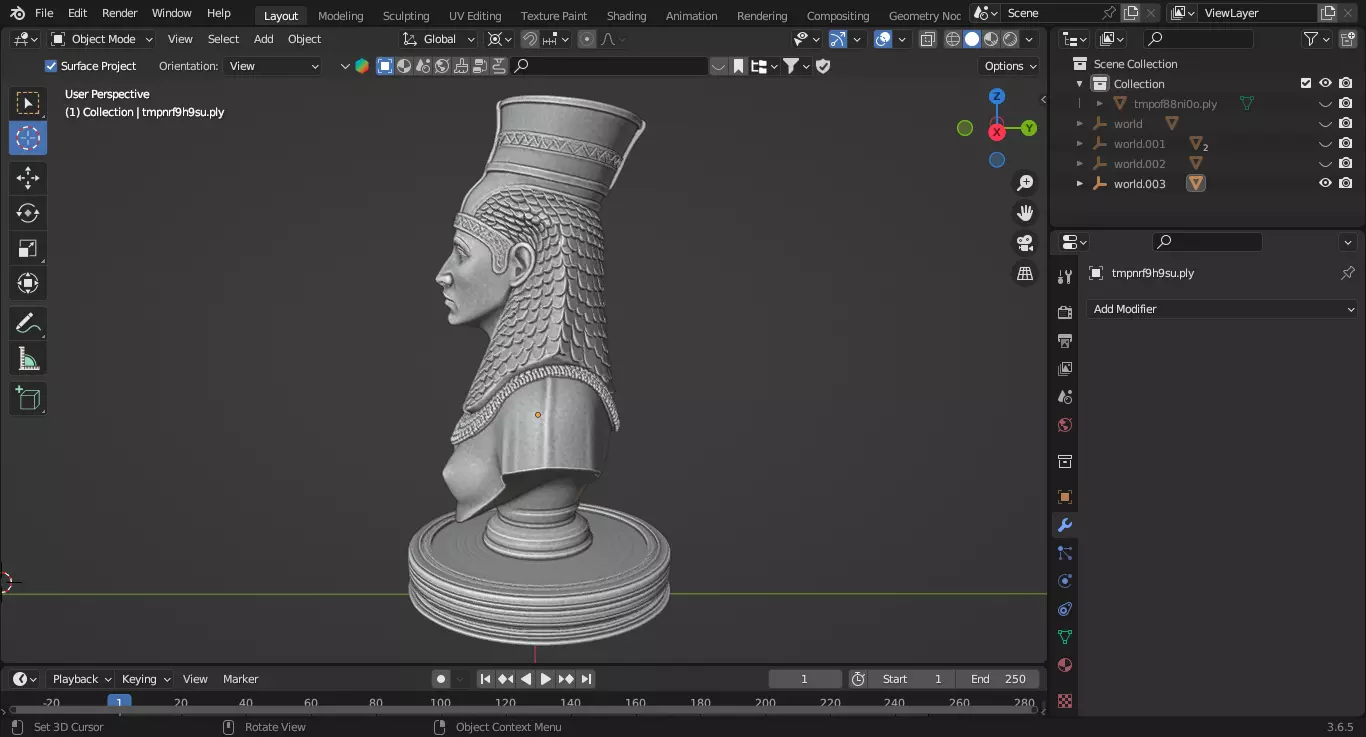Open the Object properties tab
The height and width of the screenshot is (737, 1366).
click(x=1065, y=497)
